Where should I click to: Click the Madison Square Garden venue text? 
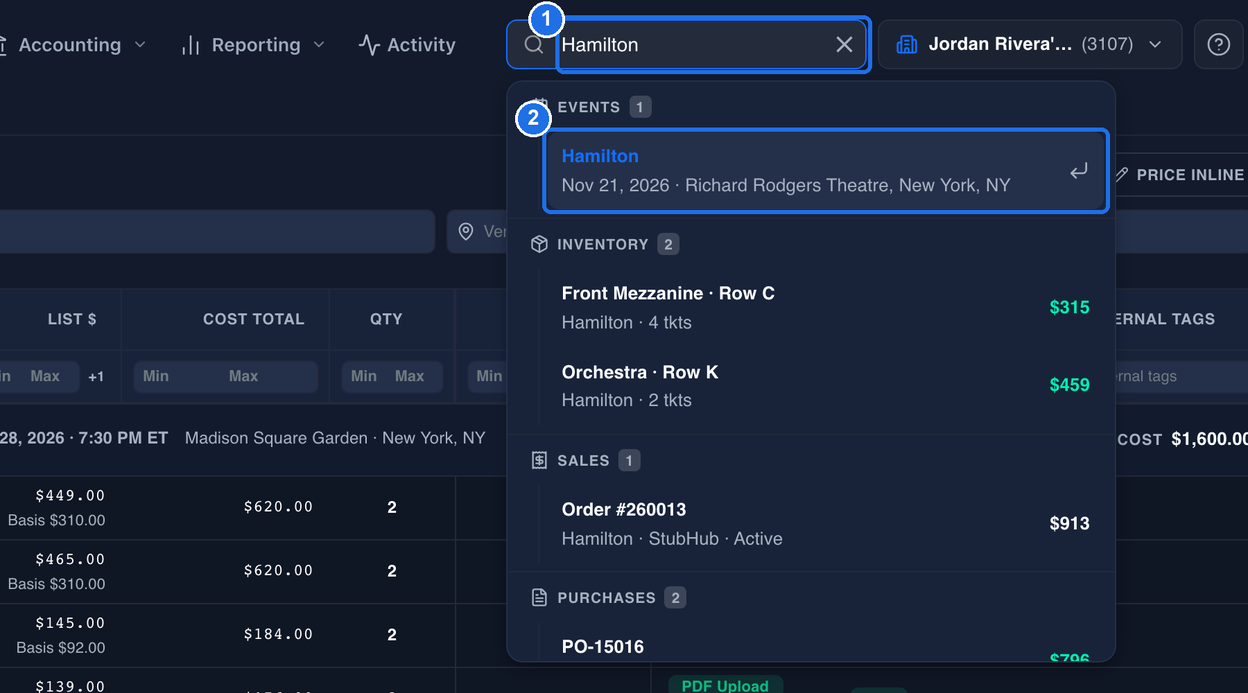point(276,438)
